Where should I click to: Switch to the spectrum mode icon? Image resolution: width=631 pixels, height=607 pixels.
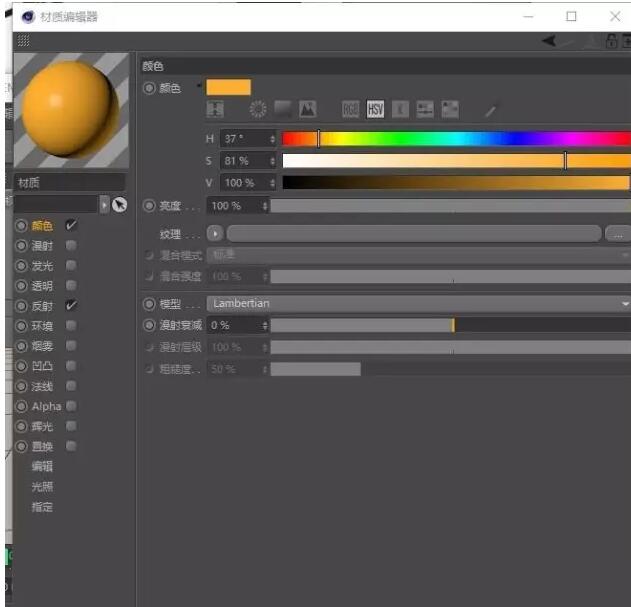pos(283,109)
